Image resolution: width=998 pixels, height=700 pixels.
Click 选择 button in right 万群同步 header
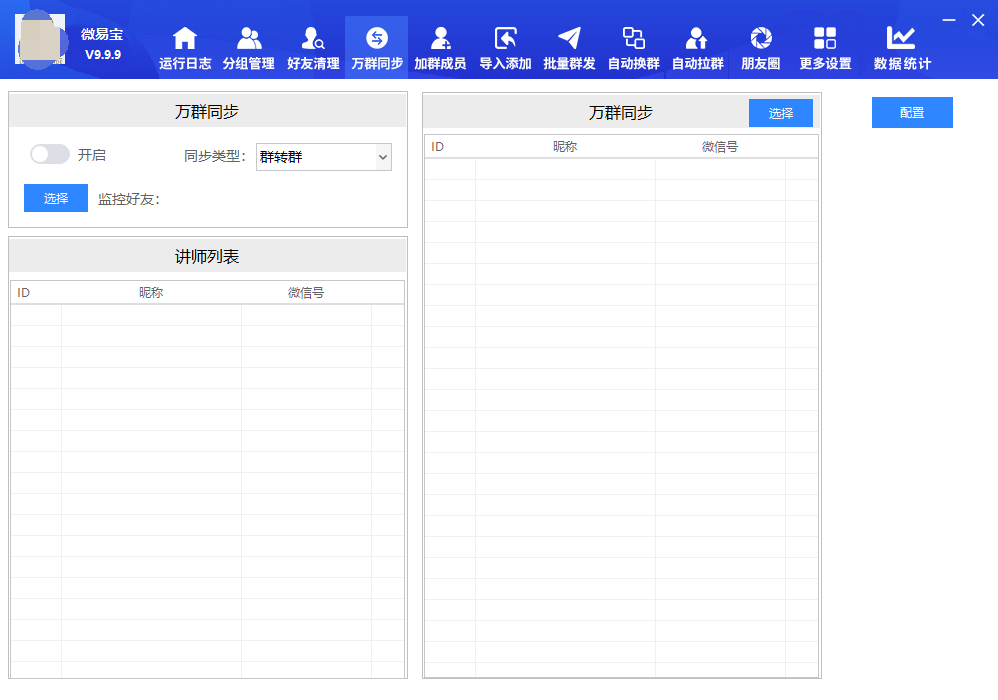[781, 113]
